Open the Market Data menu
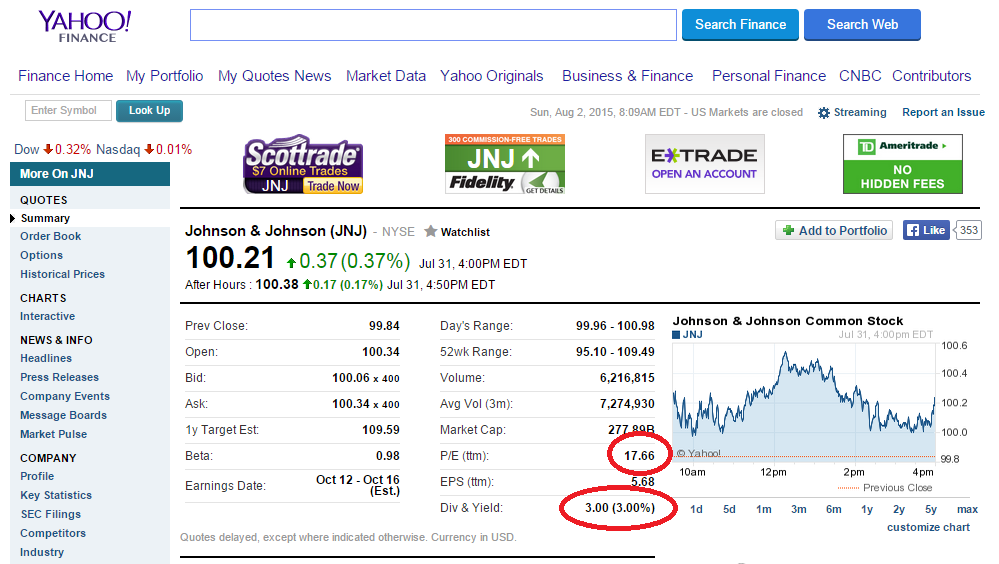This screenshot has width=999, height=564. 386,76
